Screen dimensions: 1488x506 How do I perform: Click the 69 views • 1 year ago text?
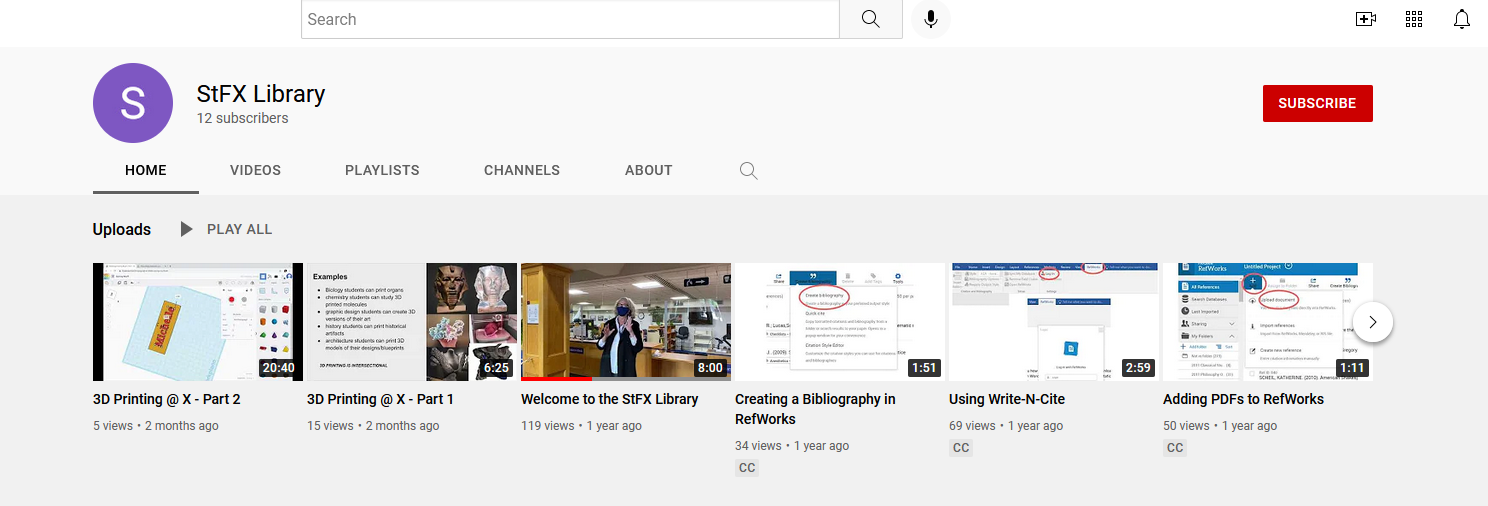click(x=1006, y=426)
